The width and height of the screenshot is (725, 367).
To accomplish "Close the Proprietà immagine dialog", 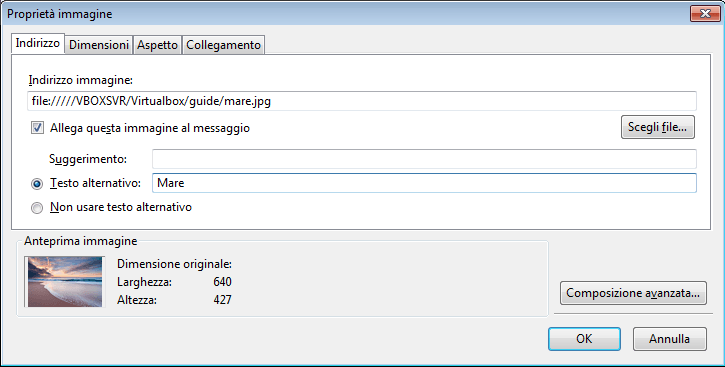I will coord(705,13).
